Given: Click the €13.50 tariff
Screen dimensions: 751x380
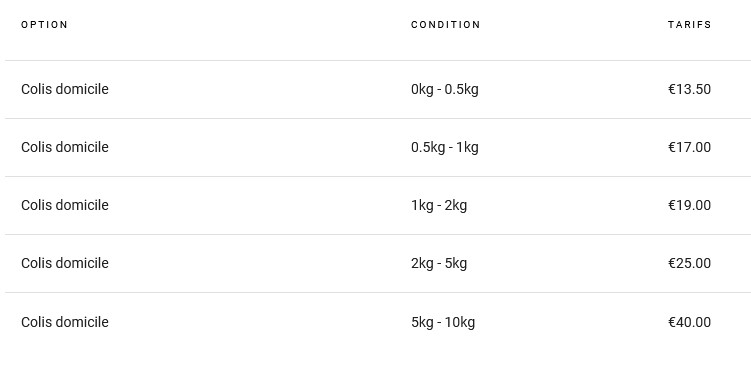Looking at the screenshot, I should click(x=689, y=90).
